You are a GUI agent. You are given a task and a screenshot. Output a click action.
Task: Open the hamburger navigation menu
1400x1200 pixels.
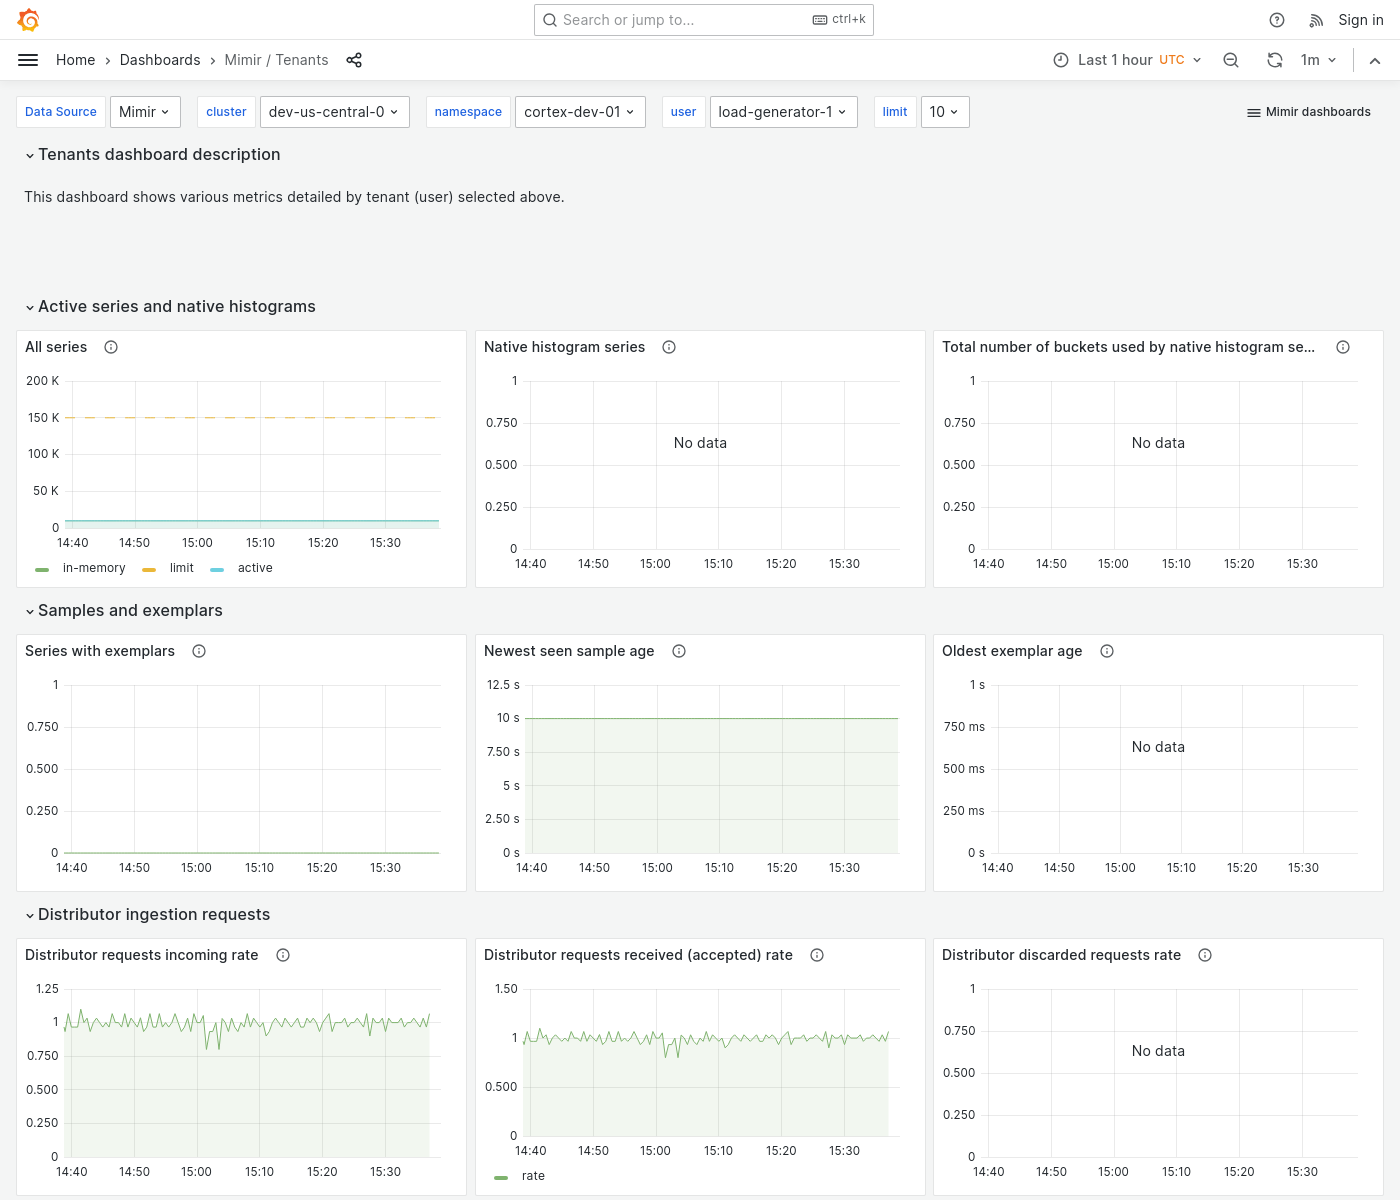tap(28, 60)
